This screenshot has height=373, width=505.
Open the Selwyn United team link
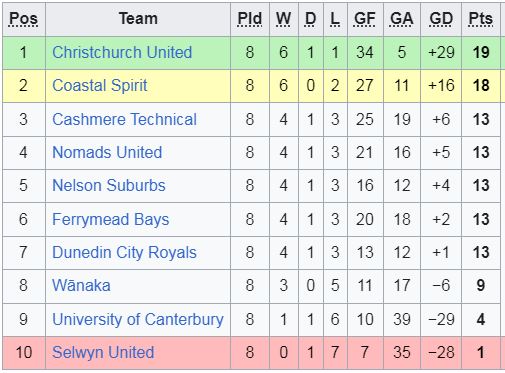coord(103,352)
